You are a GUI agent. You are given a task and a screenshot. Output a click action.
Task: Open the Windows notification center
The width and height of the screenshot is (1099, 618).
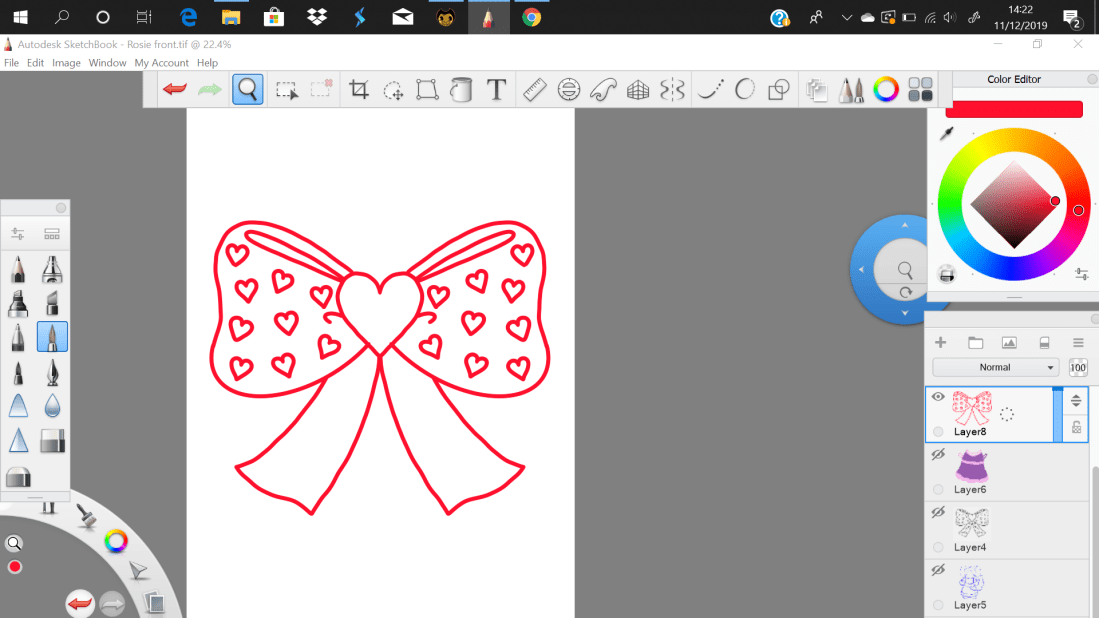(1071, 17)
